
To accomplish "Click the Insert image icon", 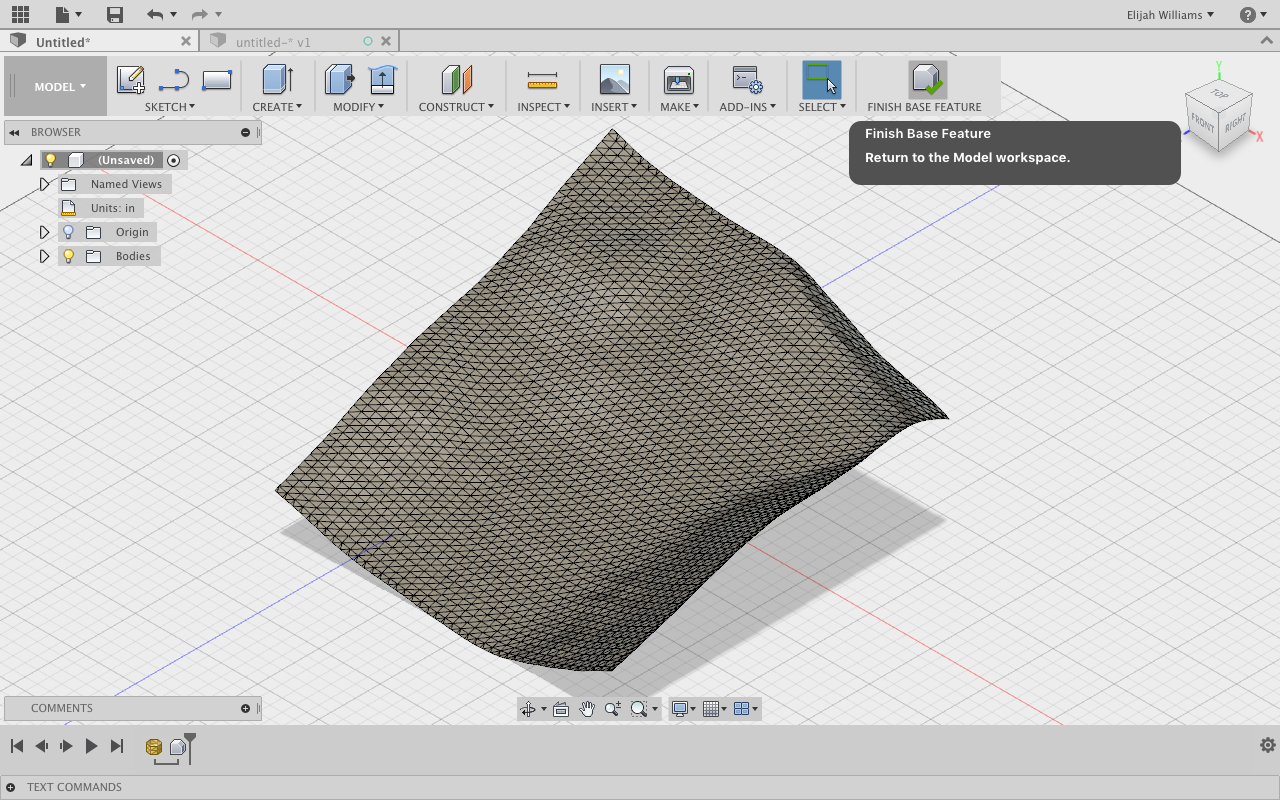I will point(614,80).
